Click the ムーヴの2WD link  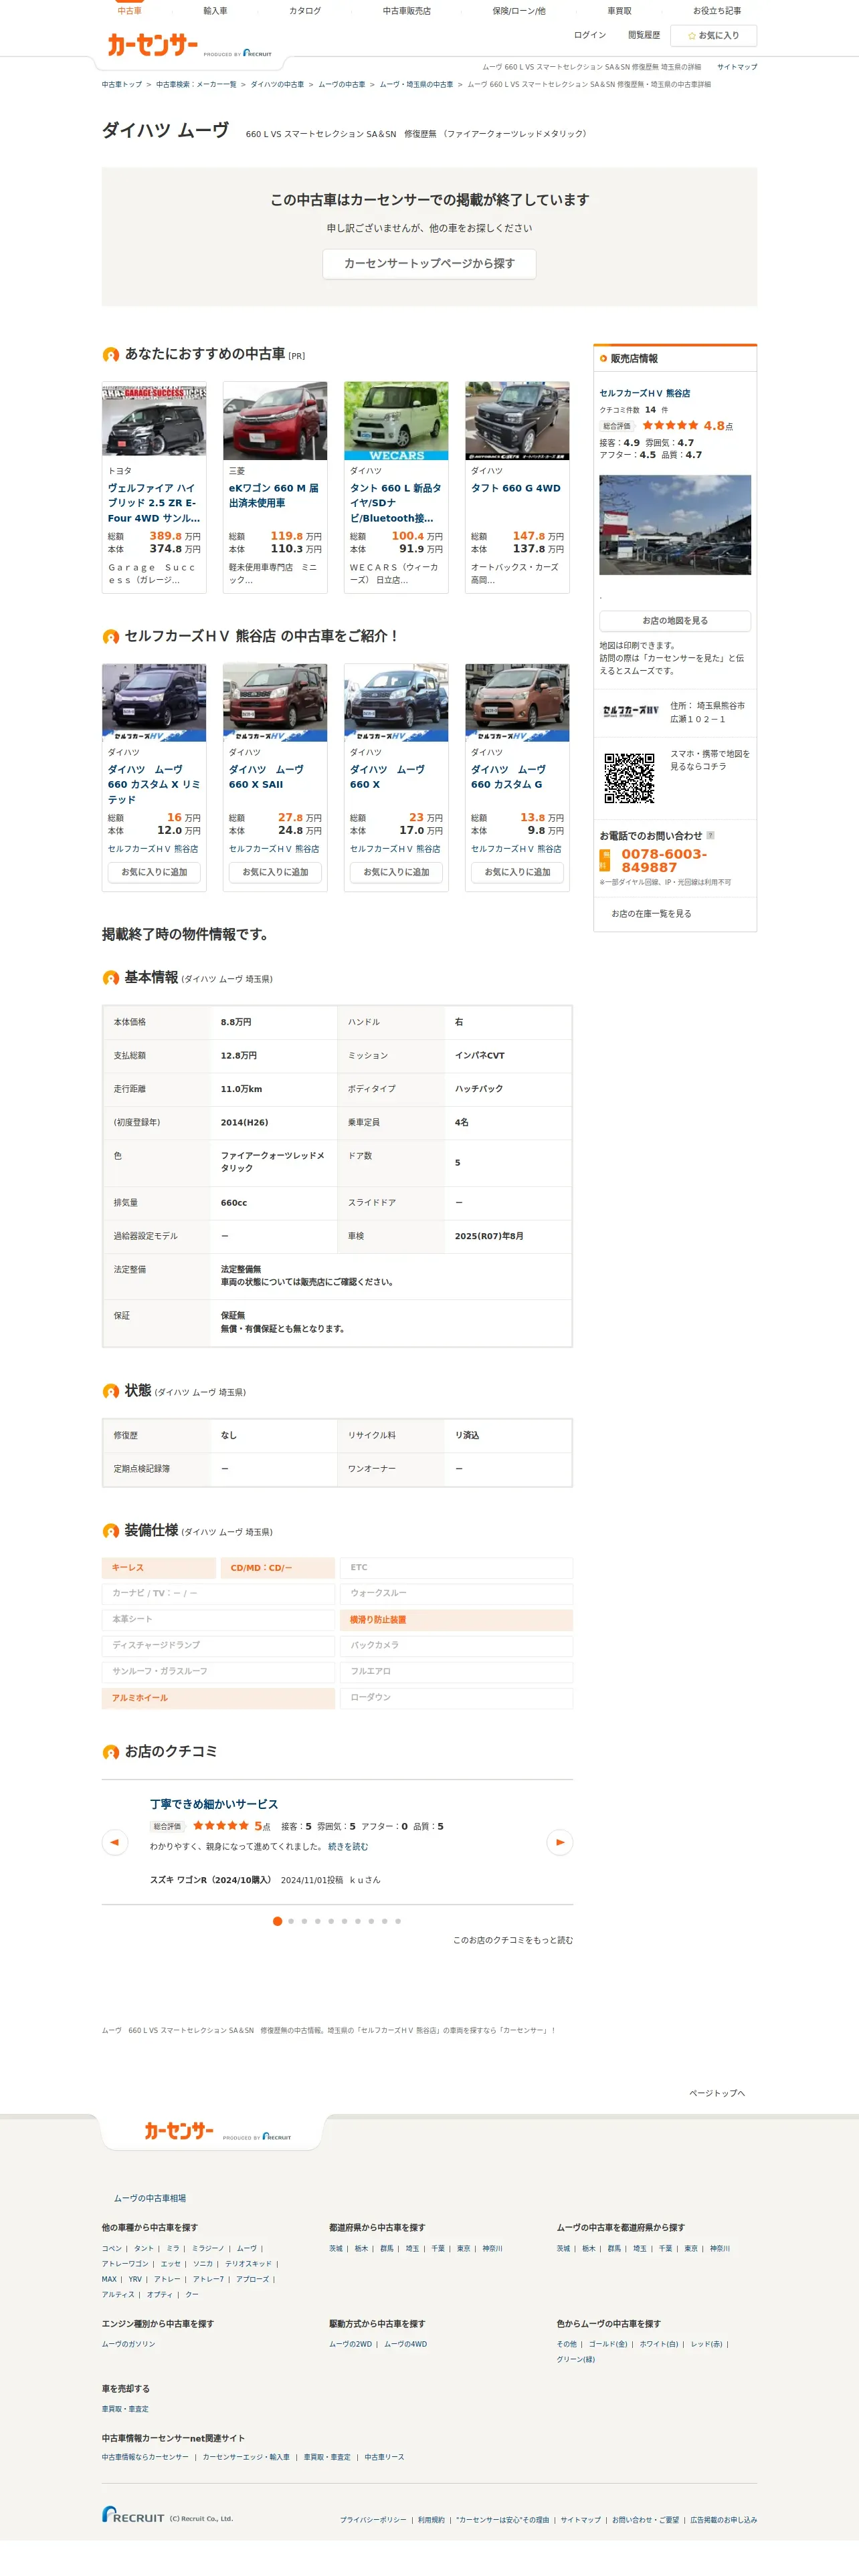point(350,2344)
